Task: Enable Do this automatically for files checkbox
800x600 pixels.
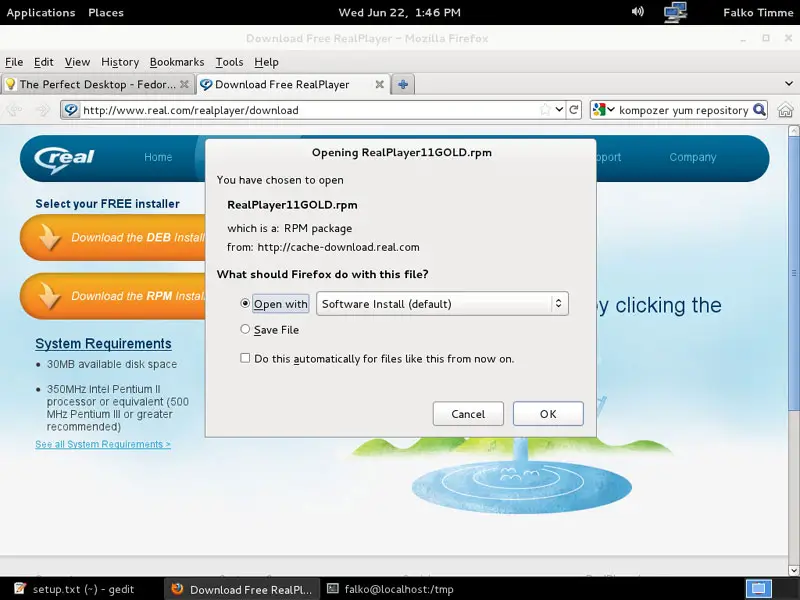Action: point(245,358)
